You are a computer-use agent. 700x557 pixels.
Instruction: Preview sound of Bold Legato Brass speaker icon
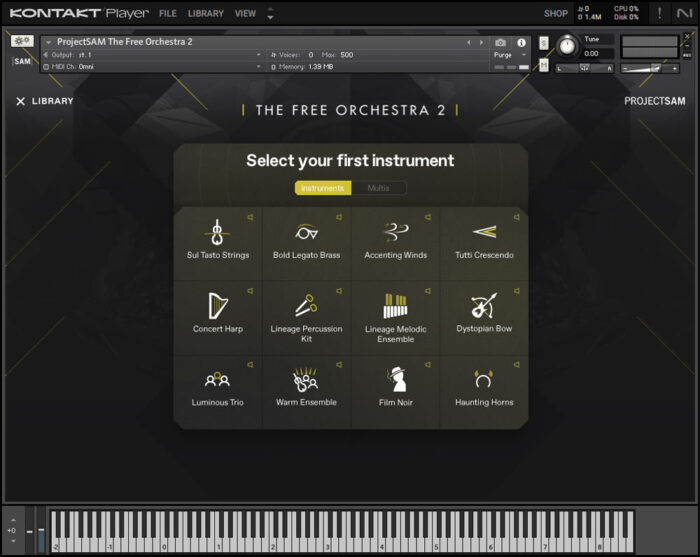pos(339,217)
